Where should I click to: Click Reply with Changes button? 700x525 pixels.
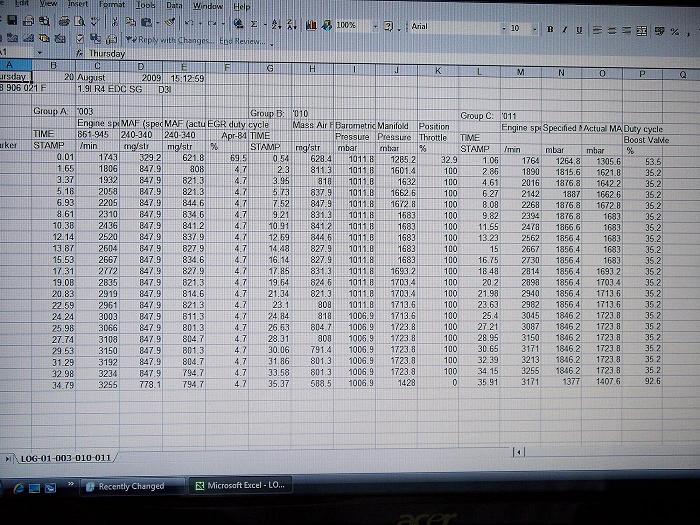[172, 40]
